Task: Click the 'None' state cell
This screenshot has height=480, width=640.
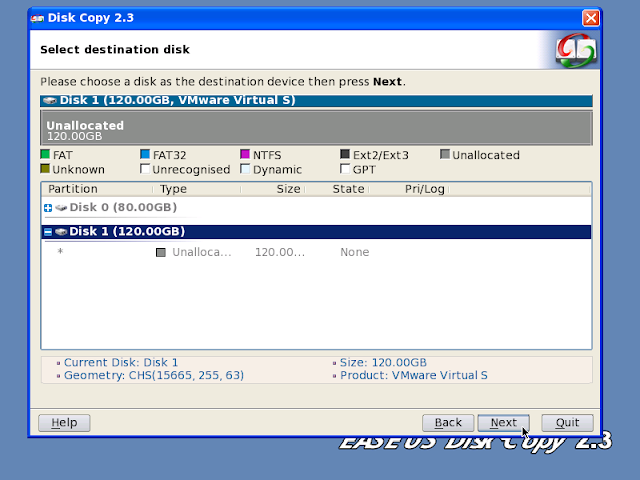Action: click(x=354, y=252)
